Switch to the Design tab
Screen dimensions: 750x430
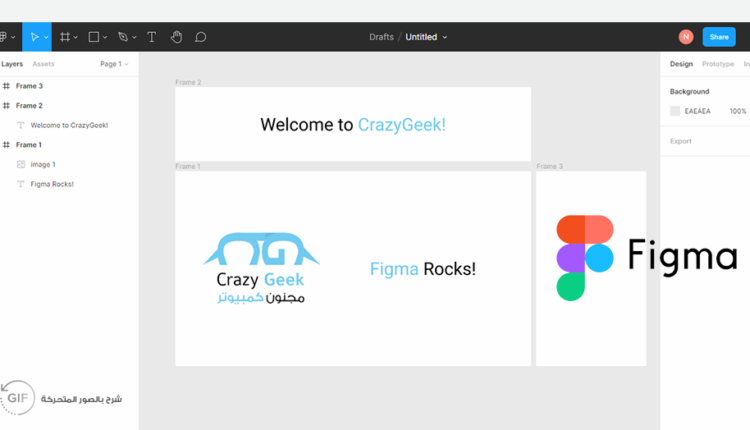[x=681, y=64]
